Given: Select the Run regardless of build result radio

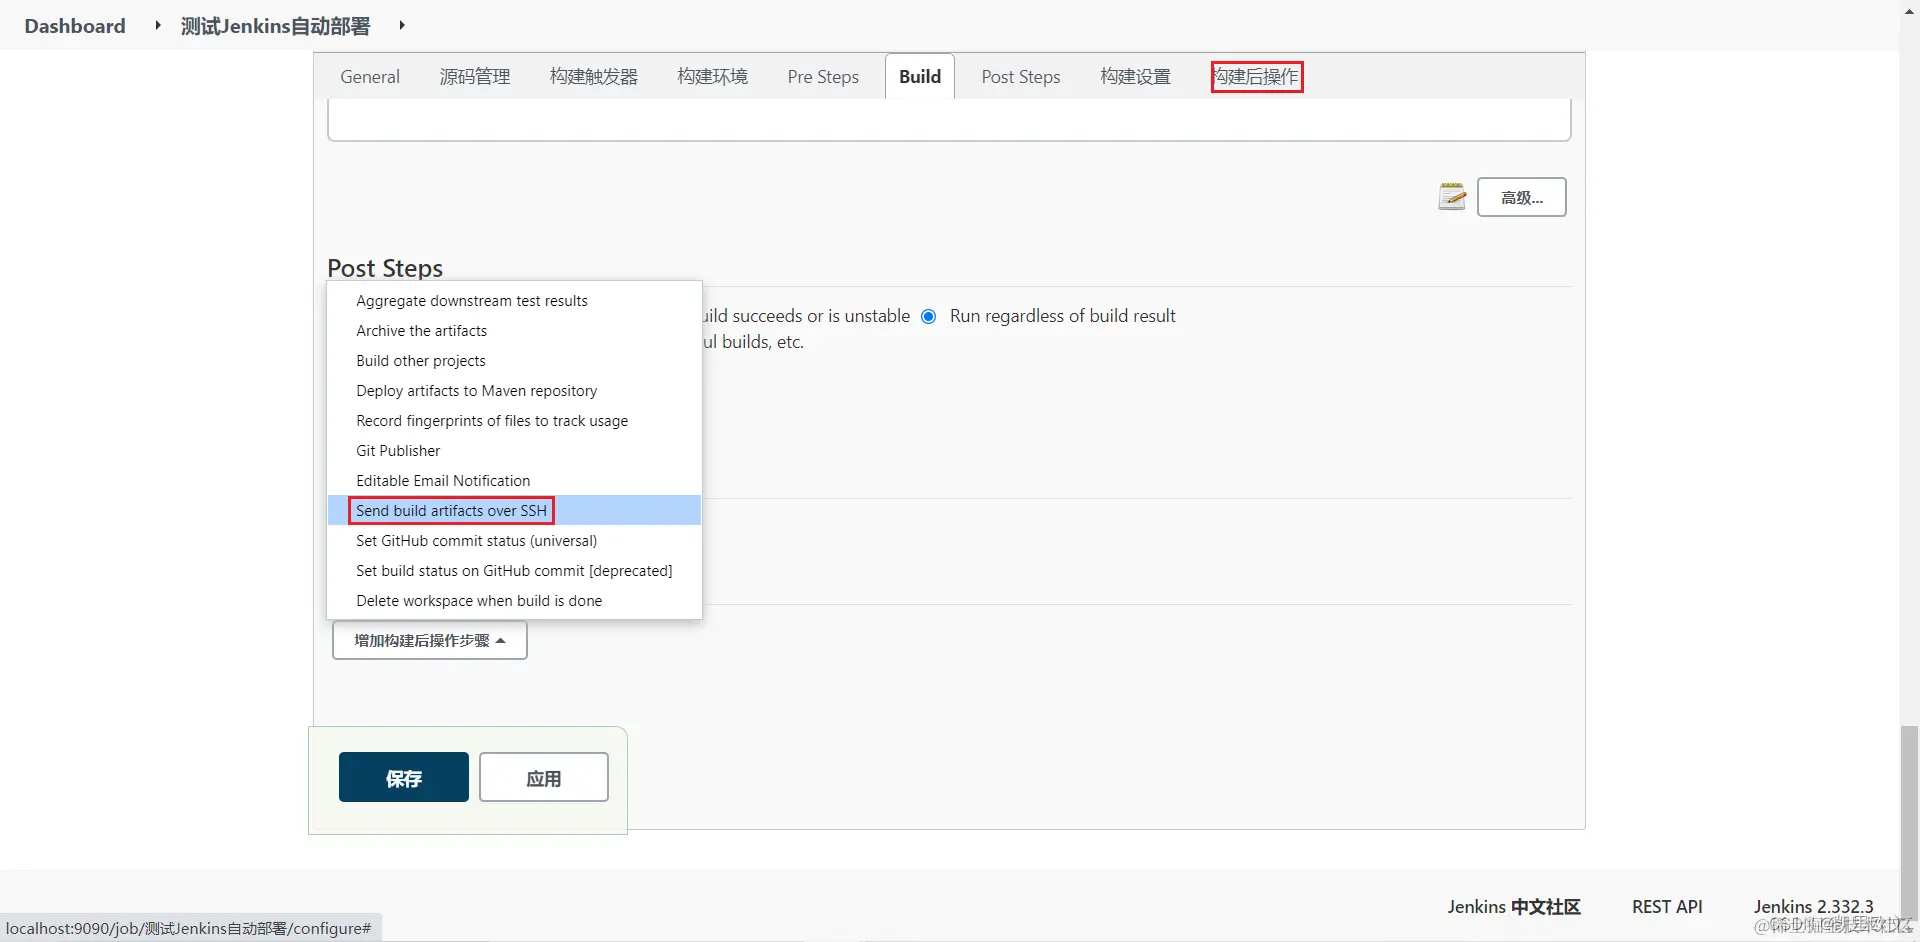Looking at the screenshot, I should point(929,316).
